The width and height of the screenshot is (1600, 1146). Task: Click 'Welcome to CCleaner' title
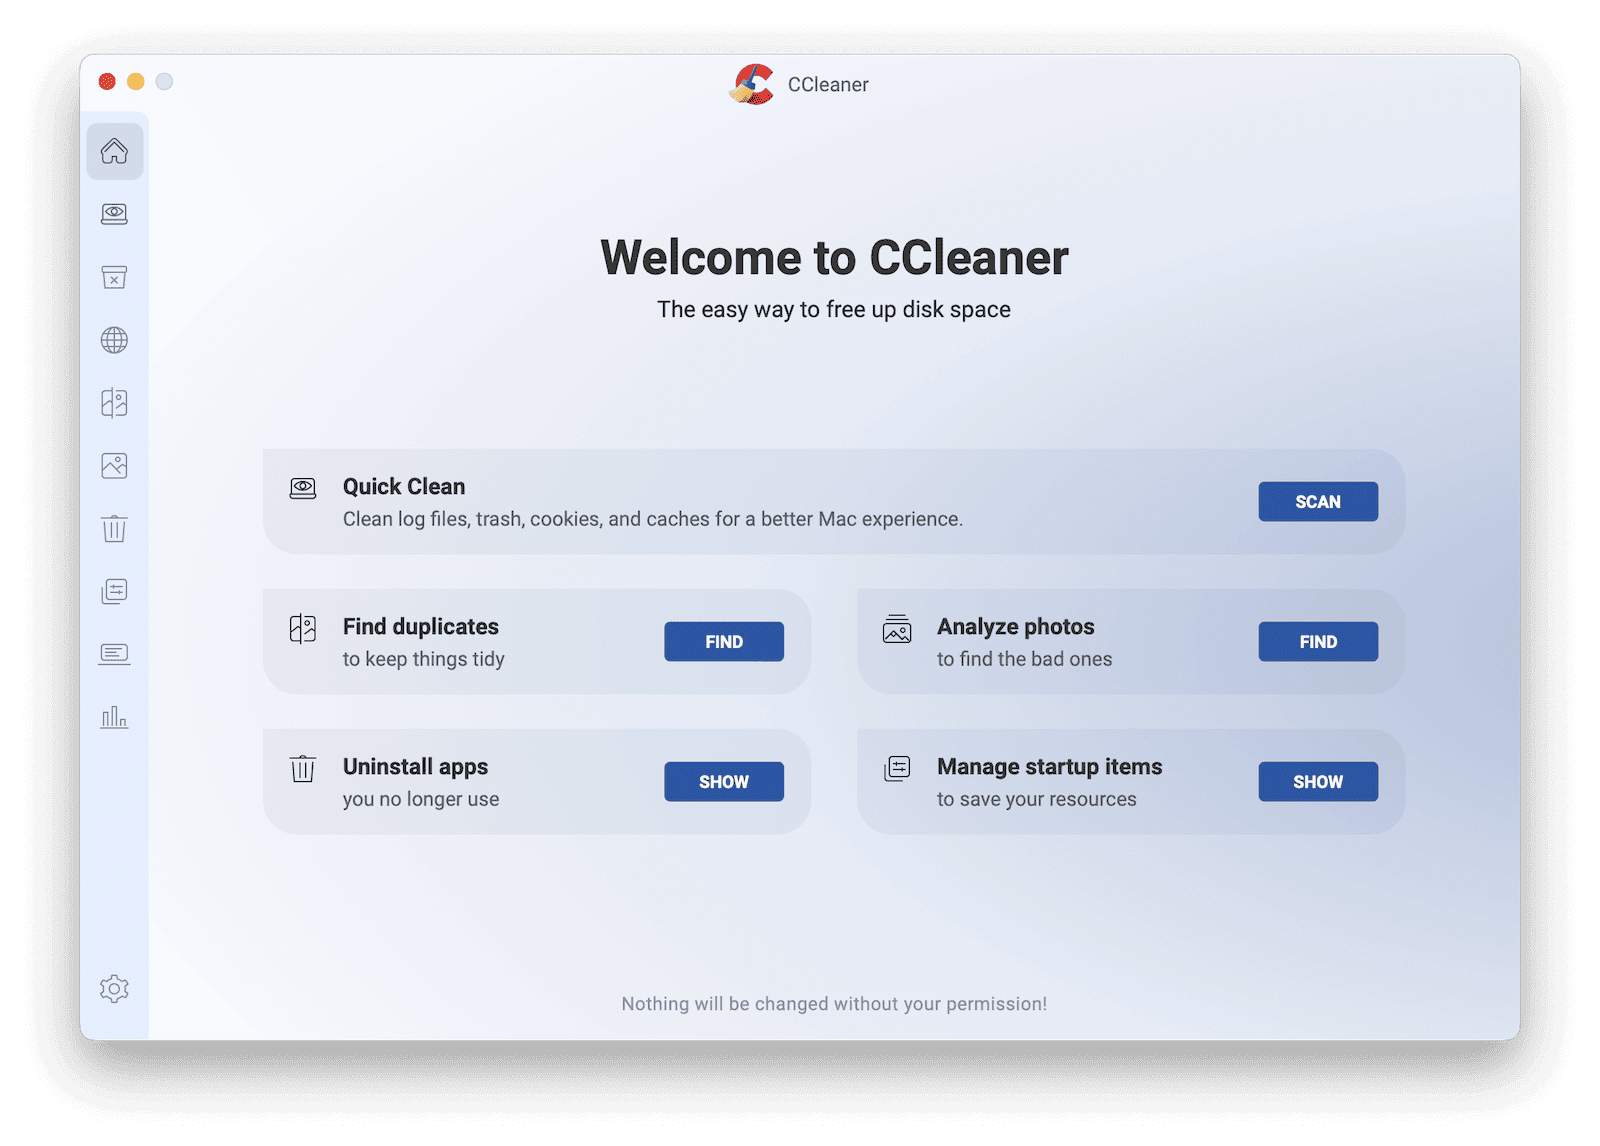coord(834,258)
